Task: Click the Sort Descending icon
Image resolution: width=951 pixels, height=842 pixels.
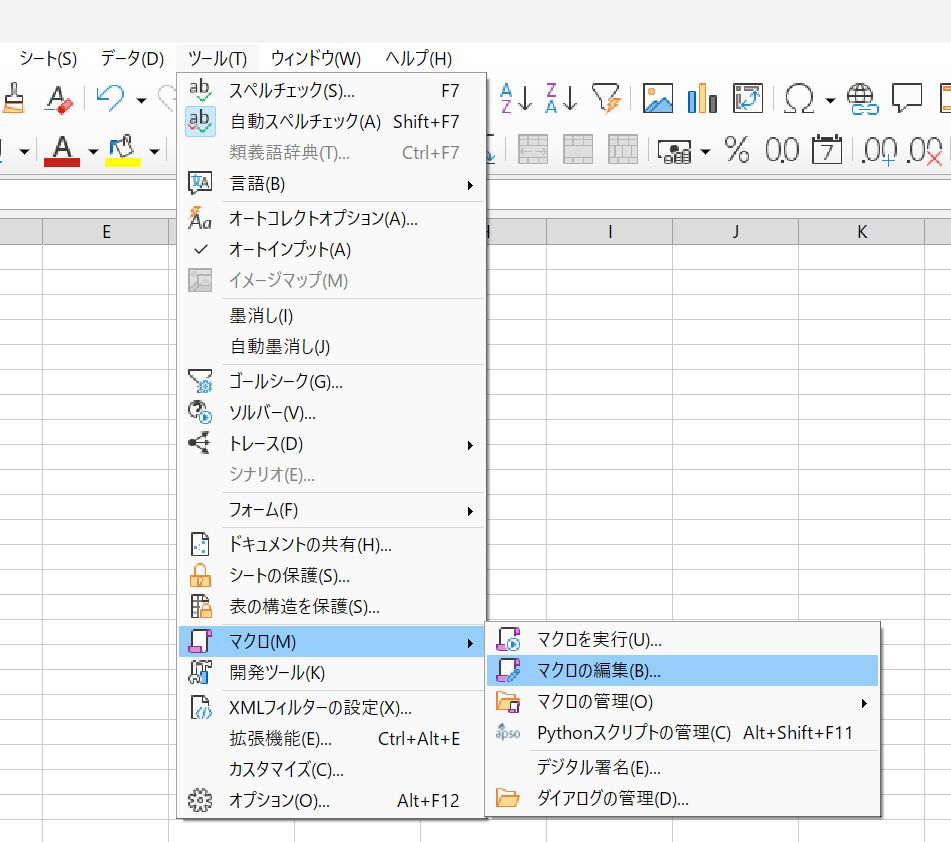Action: [561, 98]
